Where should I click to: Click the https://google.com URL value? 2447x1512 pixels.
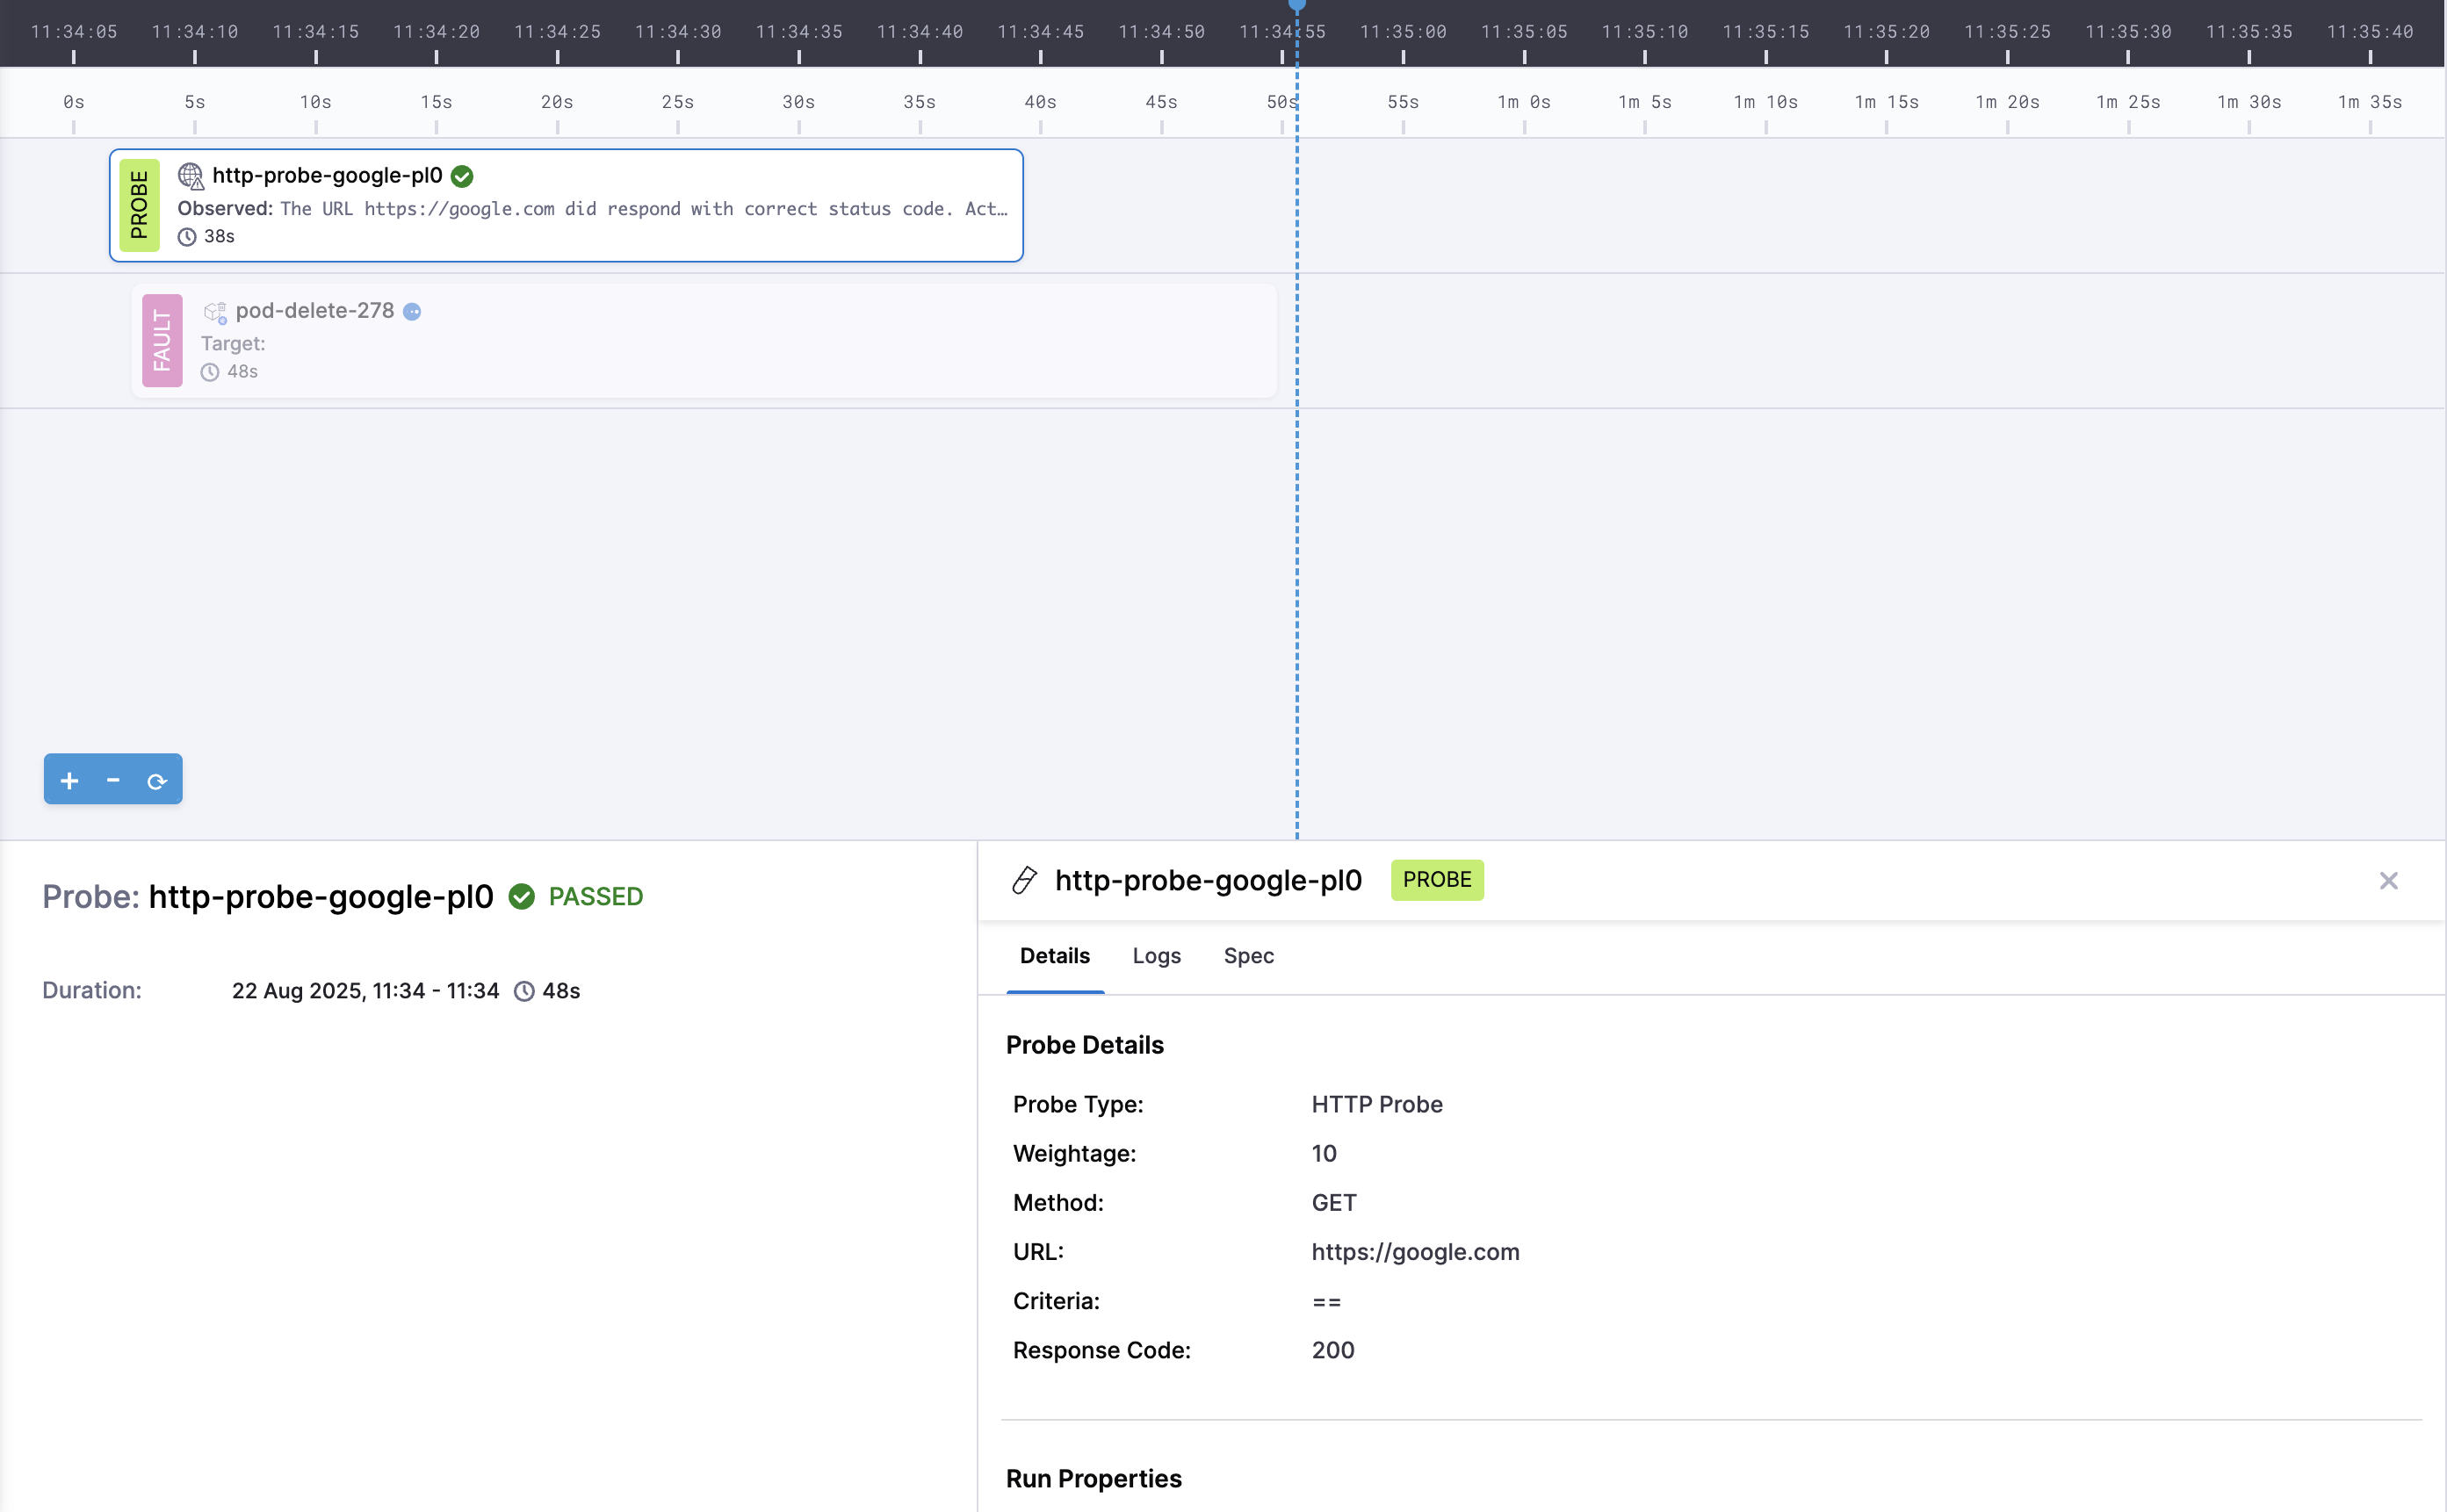coord(1415,1251)
